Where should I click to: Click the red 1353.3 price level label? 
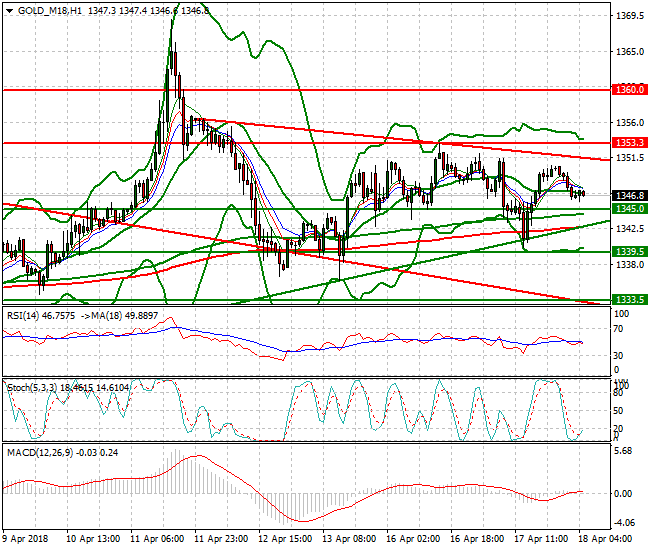pos(630,143)
